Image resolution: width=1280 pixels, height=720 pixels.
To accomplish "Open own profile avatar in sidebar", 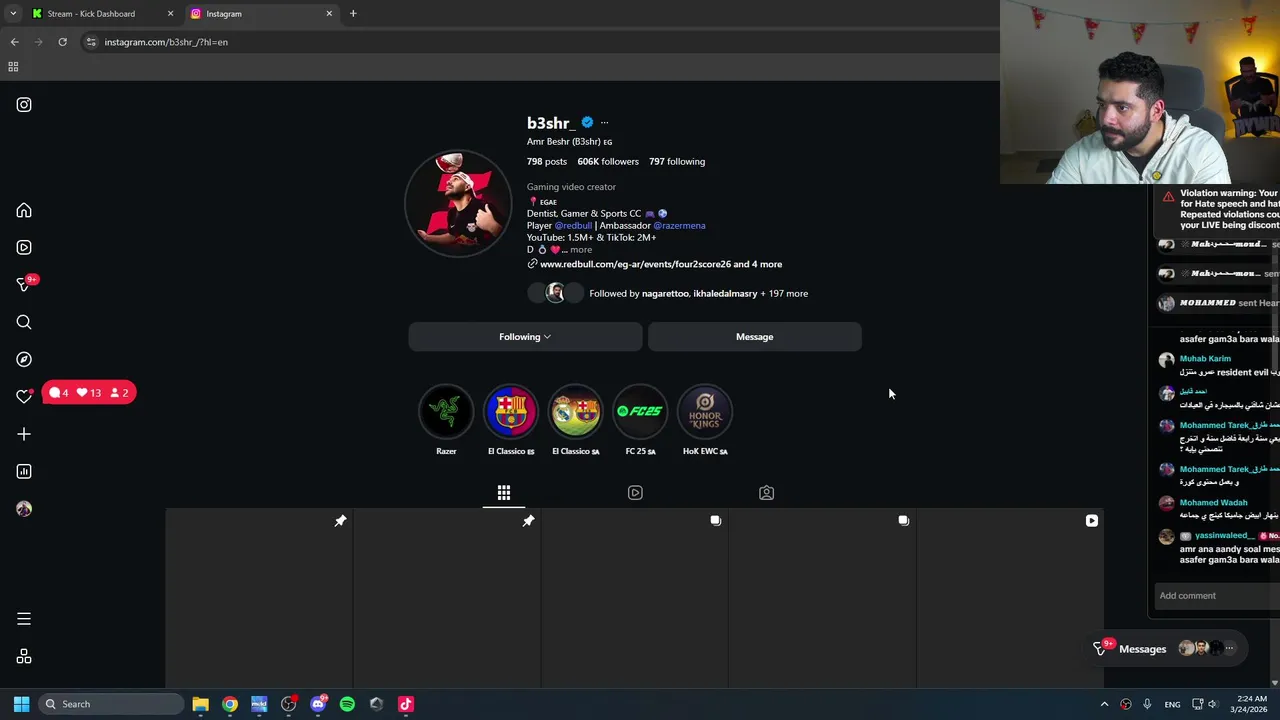I will (x=24, y=509).
